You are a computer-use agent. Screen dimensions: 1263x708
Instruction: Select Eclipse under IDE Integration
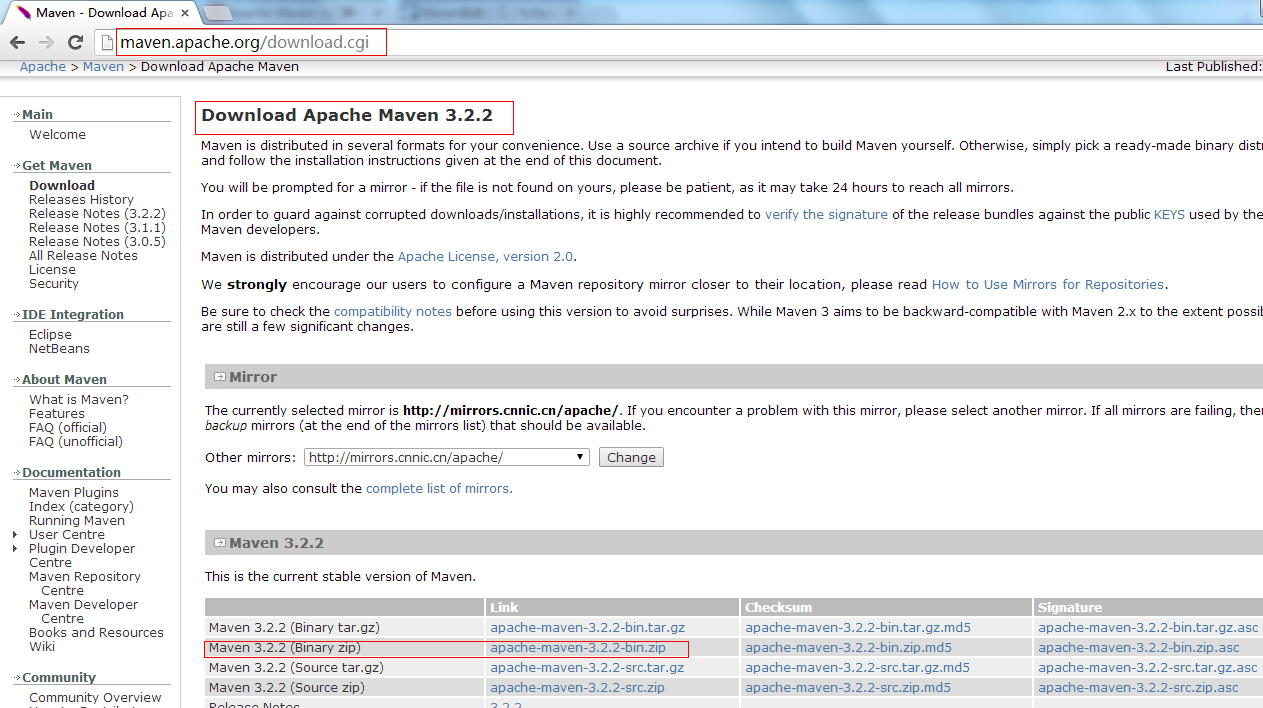click(x=50, y=335)
